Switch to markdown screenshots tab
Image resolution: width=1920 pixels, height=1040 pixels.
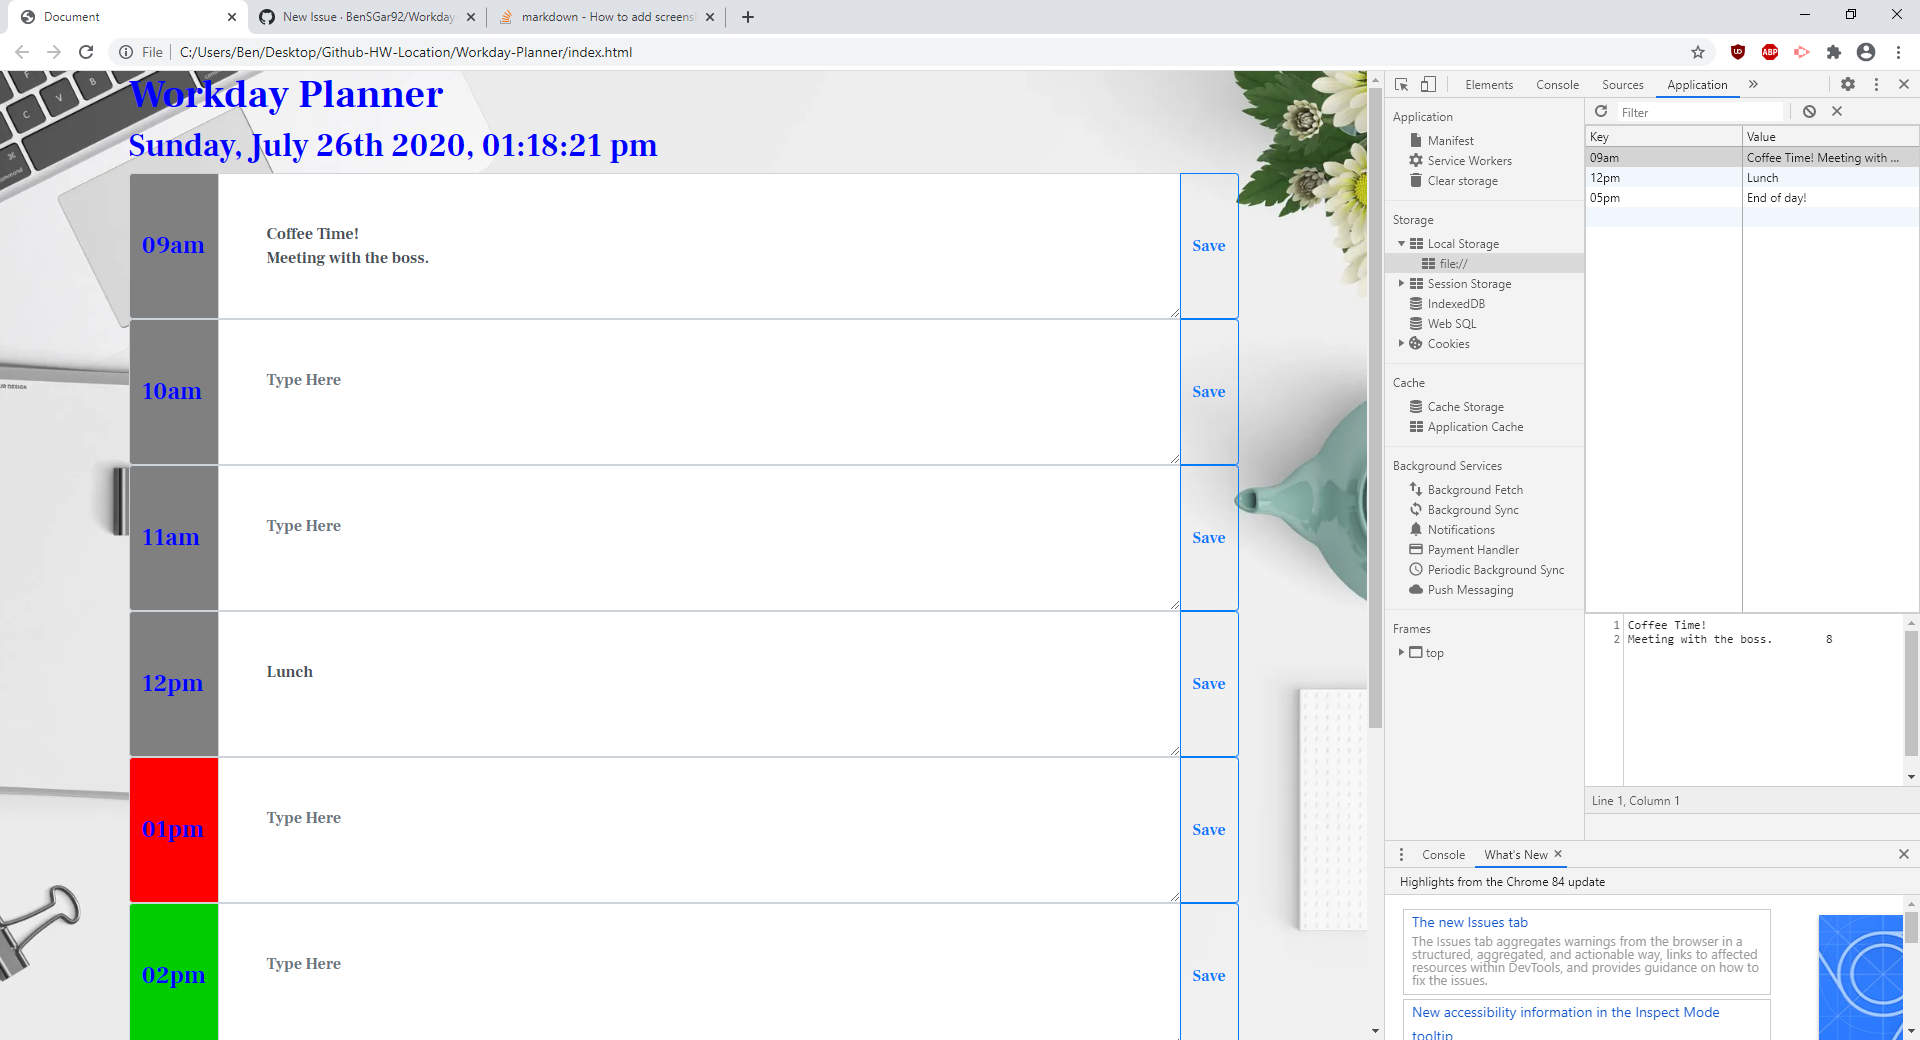607,17
